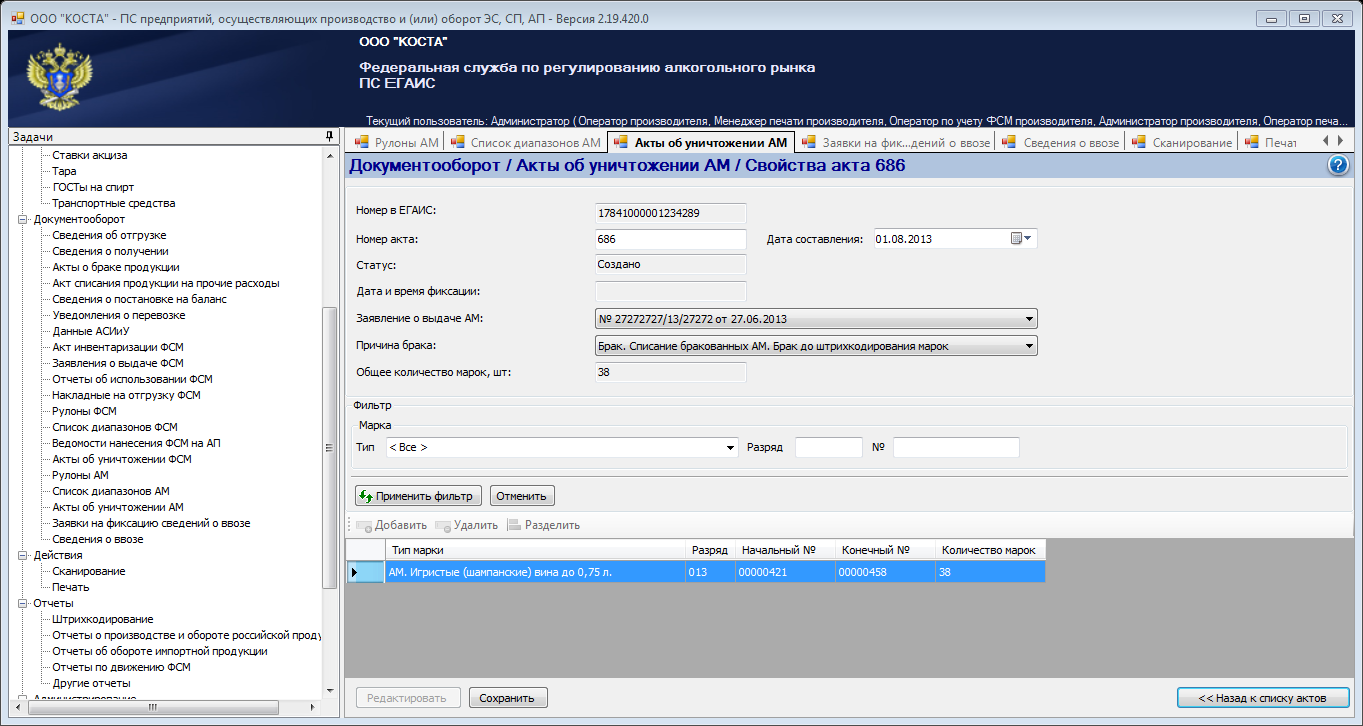Collapse the Документооборот tree node
The image size is (1363, 726).
tap(23, 219)
